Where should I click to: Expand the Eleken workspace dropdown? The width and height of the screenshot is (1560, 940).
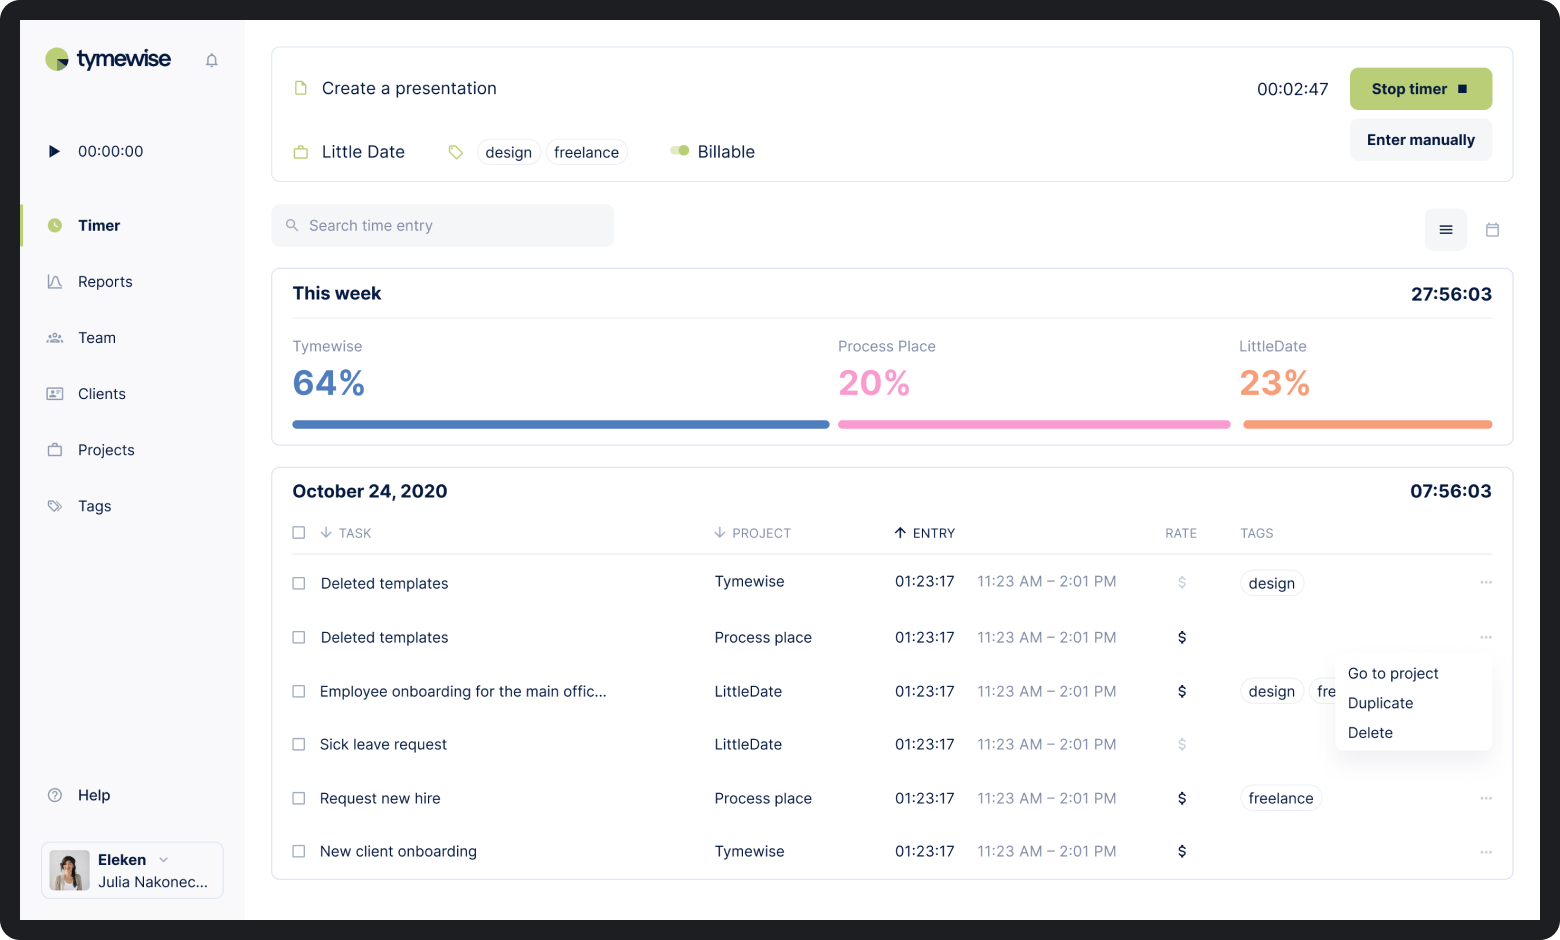click(x=164, y=860)
